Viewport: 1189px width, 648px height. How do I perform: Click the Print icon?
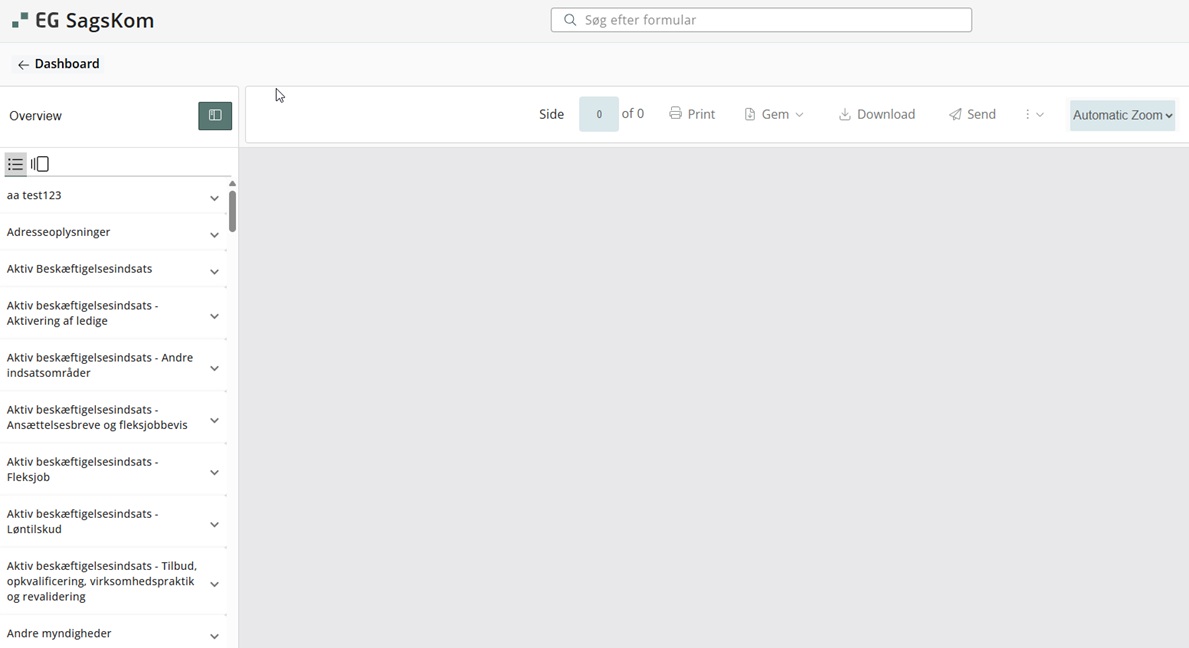point(676,114)
